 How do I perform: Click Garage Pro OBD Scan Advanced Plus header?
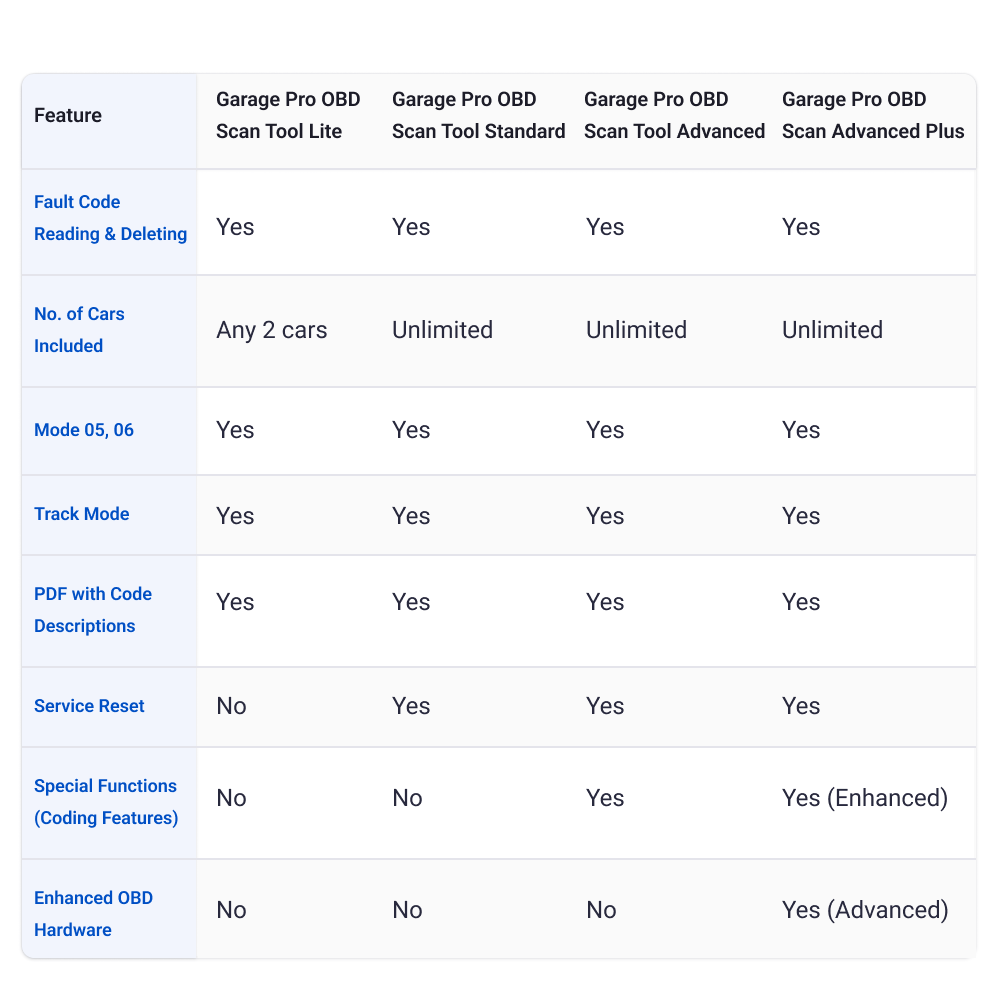873,115
